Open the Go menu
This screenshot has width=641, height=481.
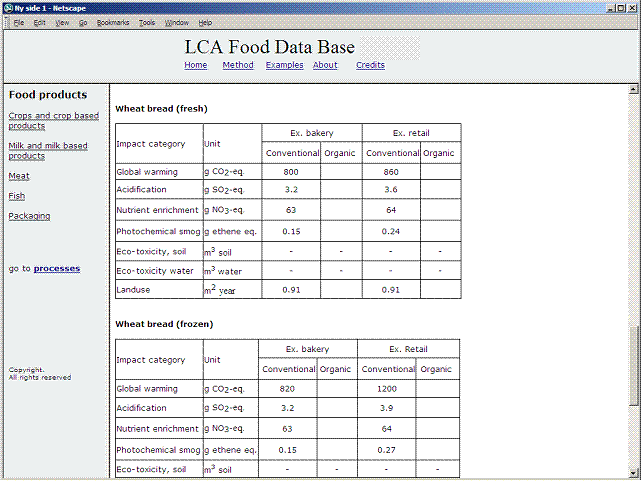click(x=83, y=23)
